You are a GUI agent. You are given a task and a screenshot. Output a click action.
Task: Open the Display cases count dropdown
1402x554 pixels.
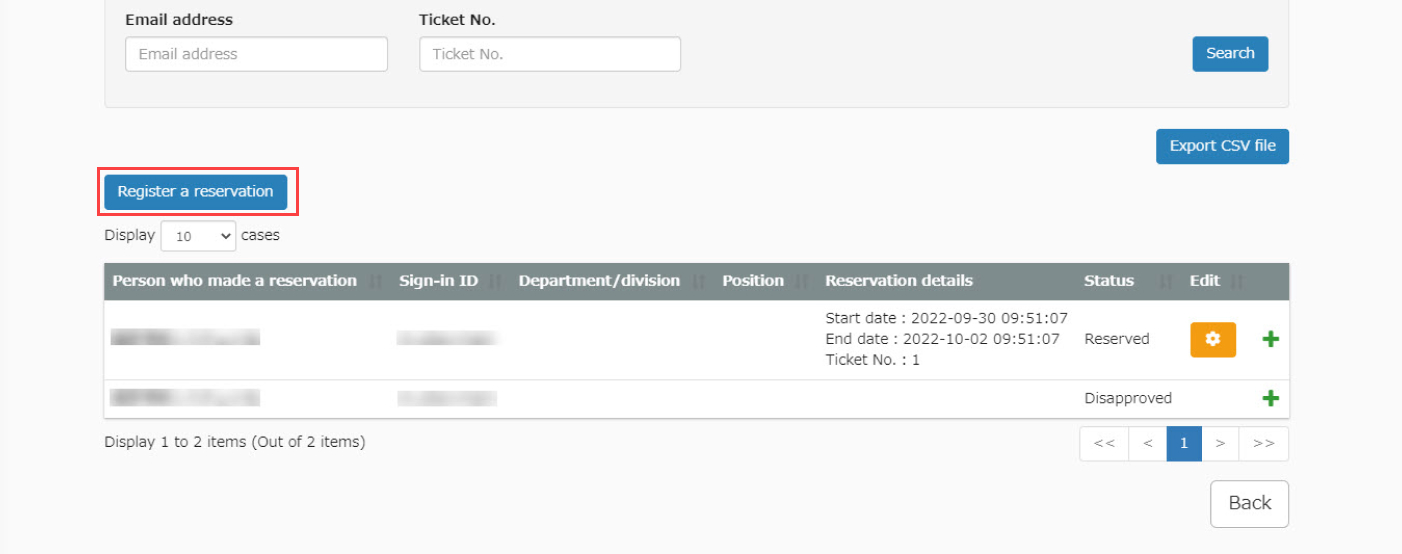click(198, 236)
